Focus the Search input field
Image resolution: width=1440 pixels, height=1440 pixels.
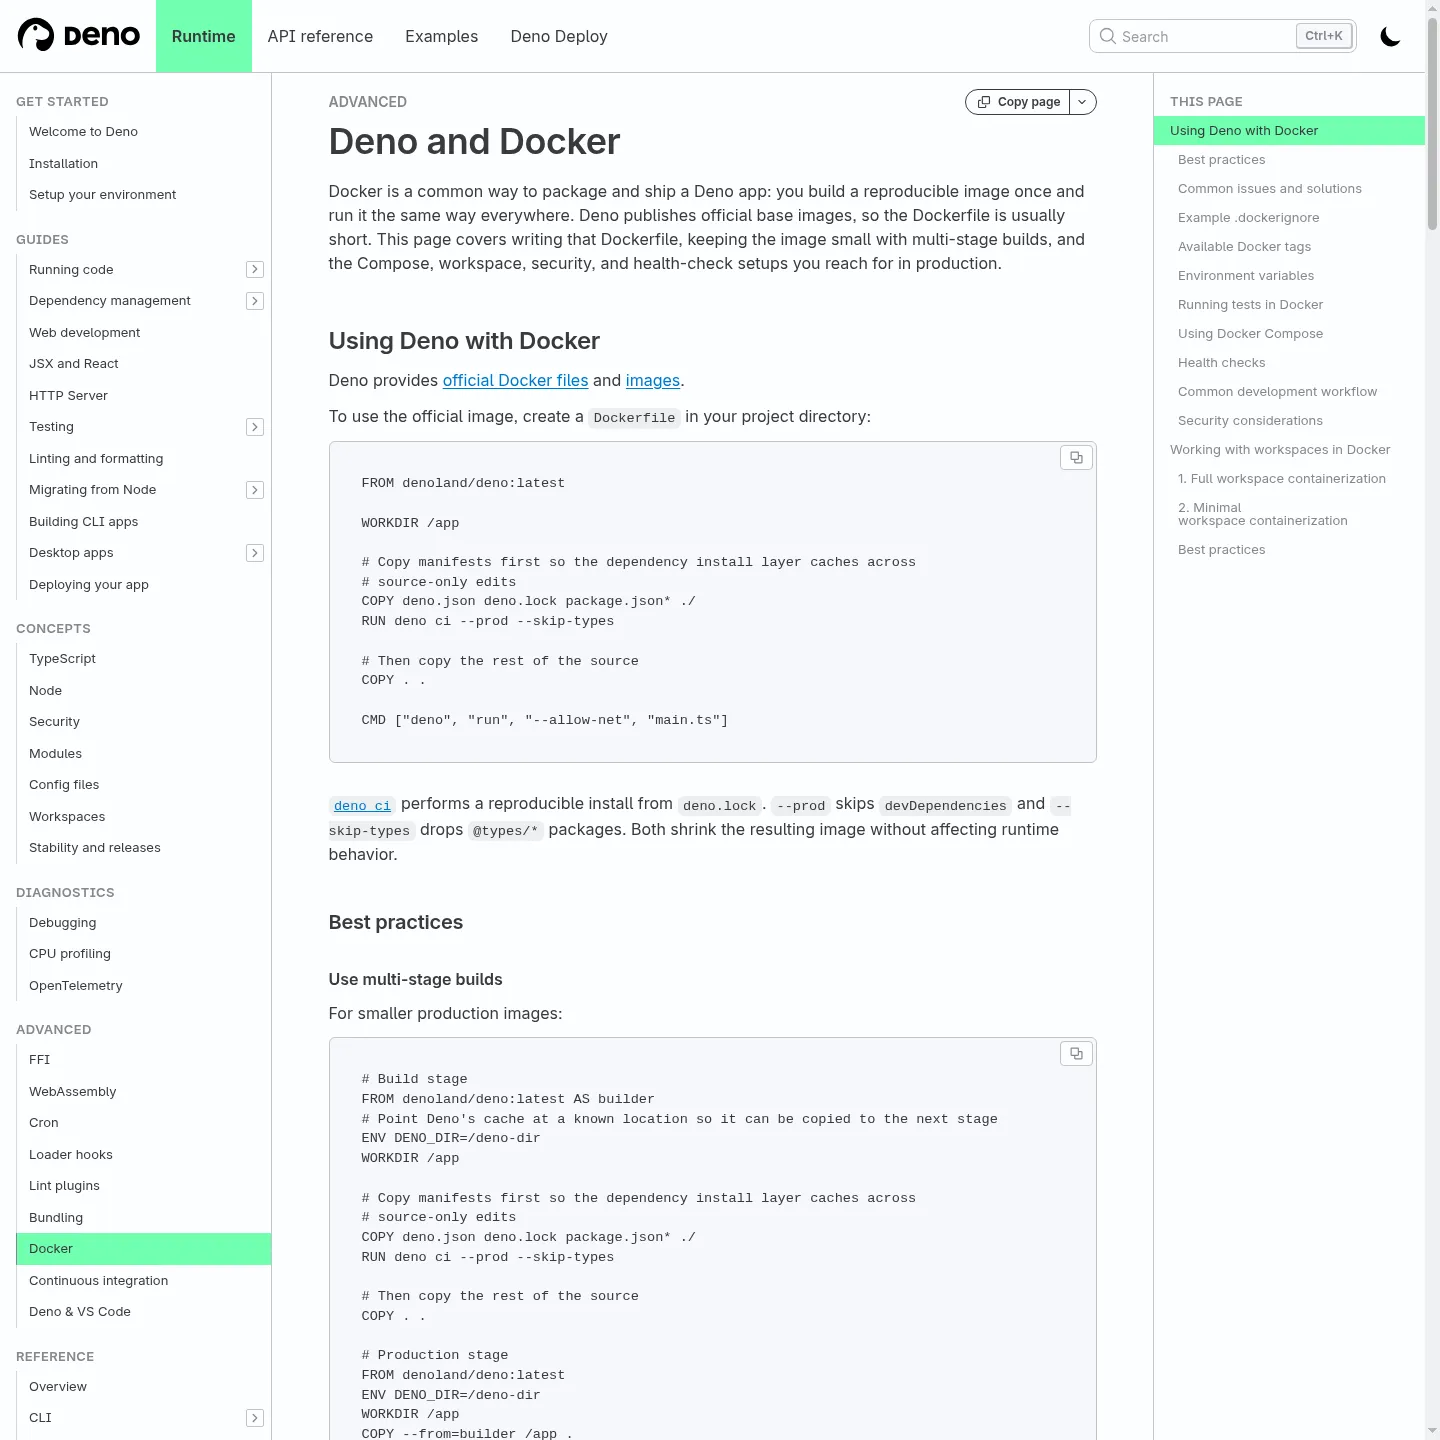pyautogui.click(x=1222, y=36)
